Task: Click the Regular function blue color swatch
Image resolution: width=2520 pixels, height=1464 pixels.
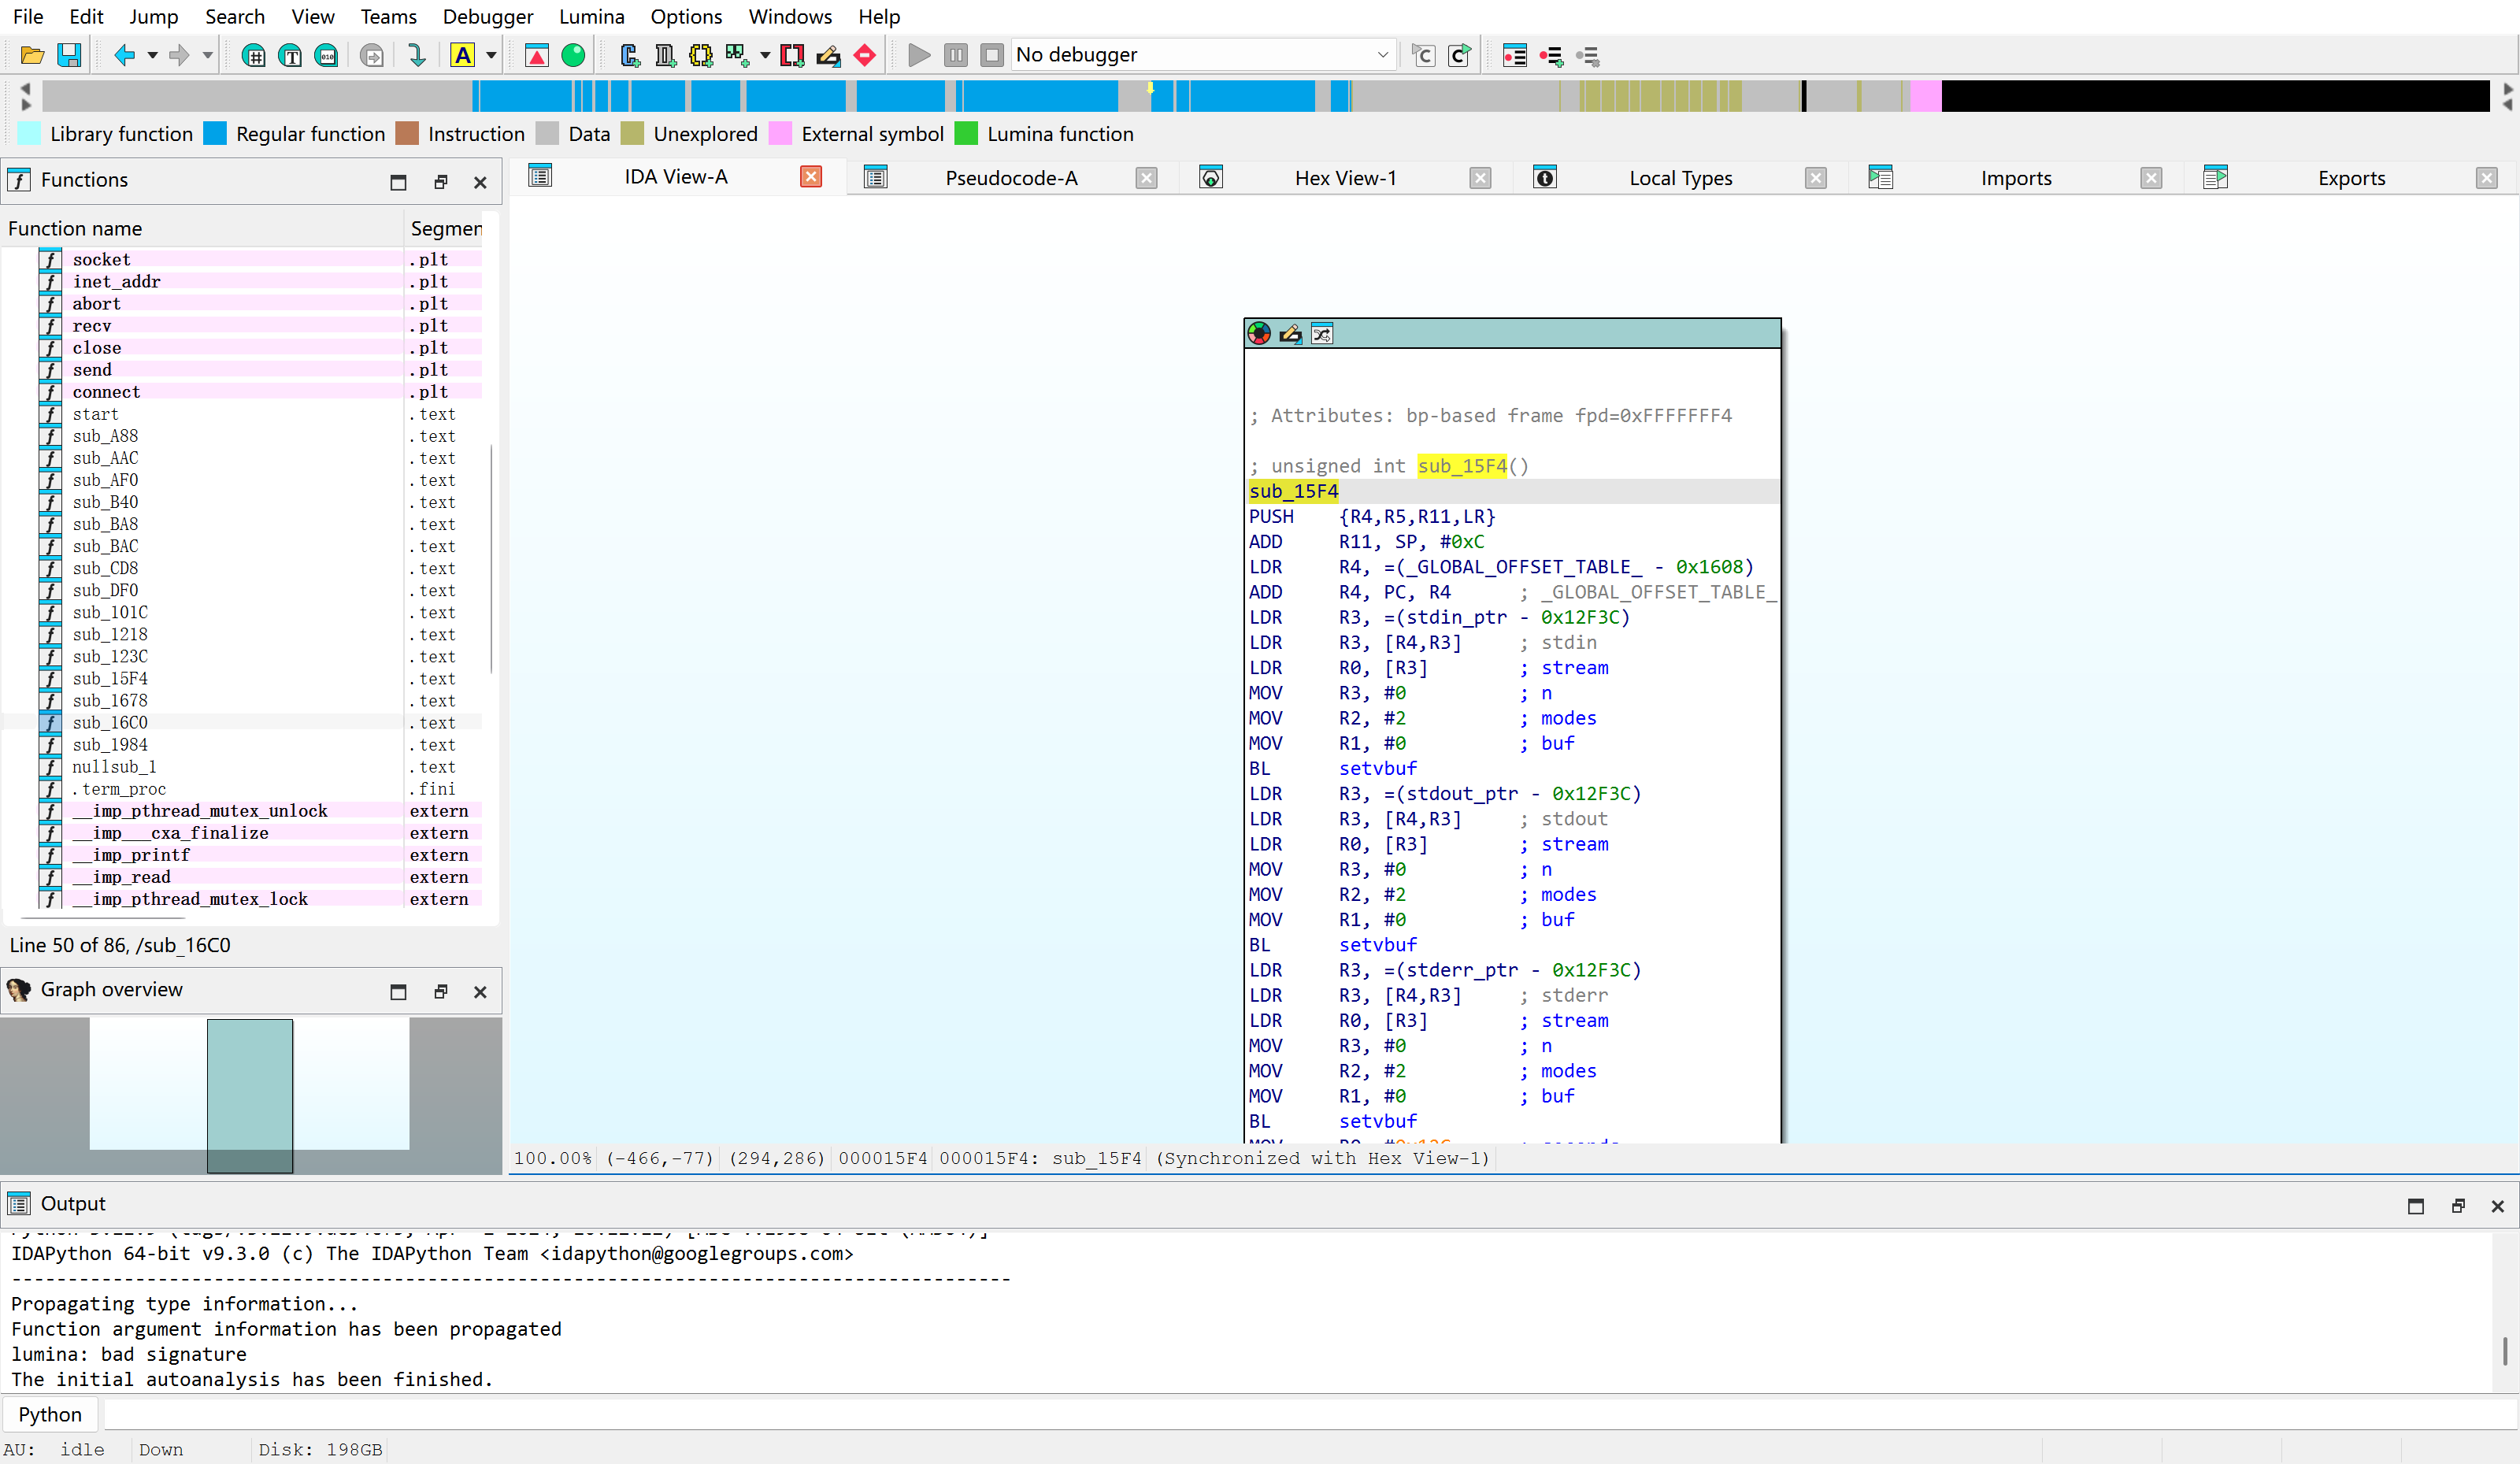Action: tap(214, 134)
